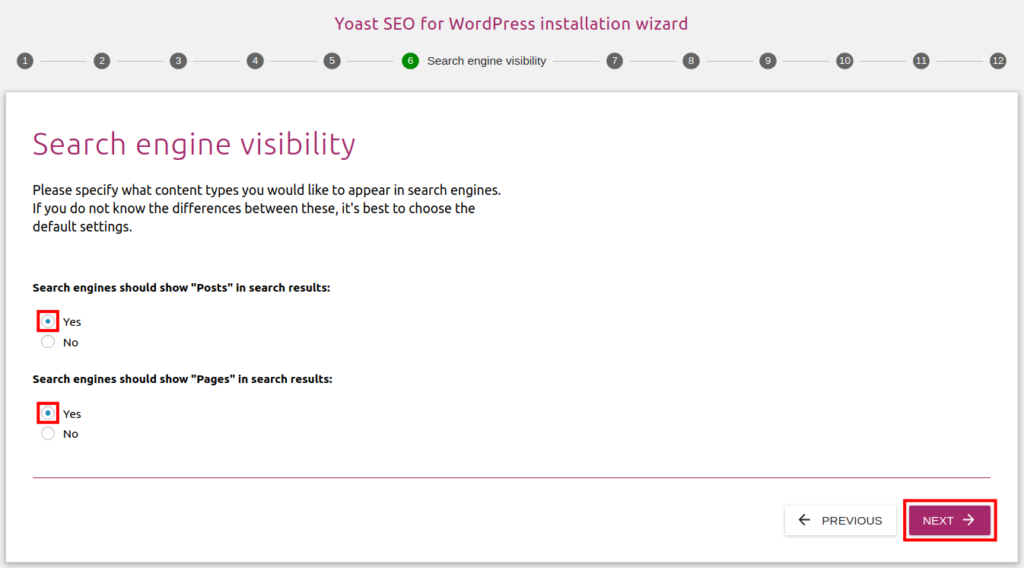Go to wizard step 2 circle
Image resolution: width=1024 pixels, height=568 pixels.
tap(102, 61)
